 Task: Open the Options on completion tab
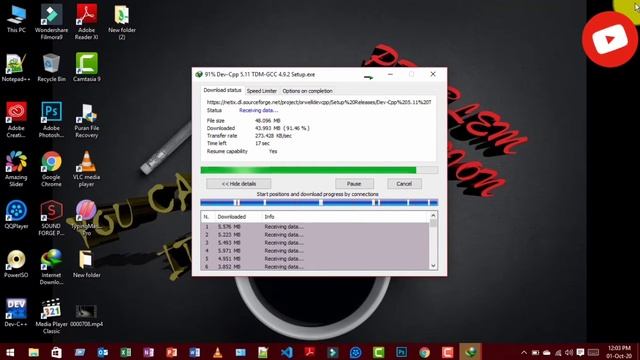coord(307,91)
